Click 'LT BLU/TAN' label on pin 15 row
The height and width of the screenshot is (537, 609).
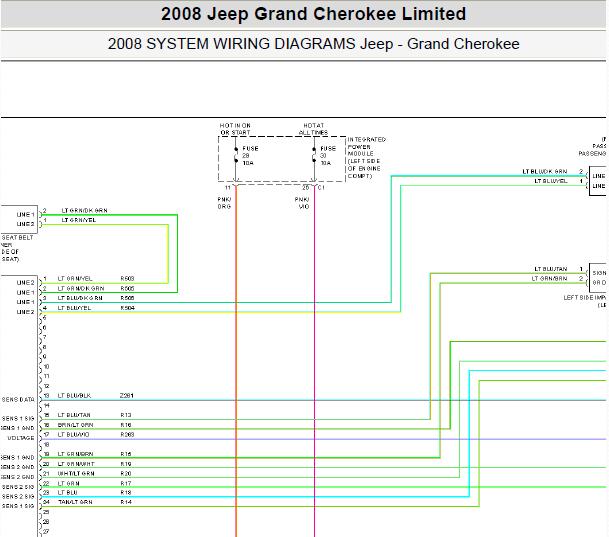pos(74,415)
